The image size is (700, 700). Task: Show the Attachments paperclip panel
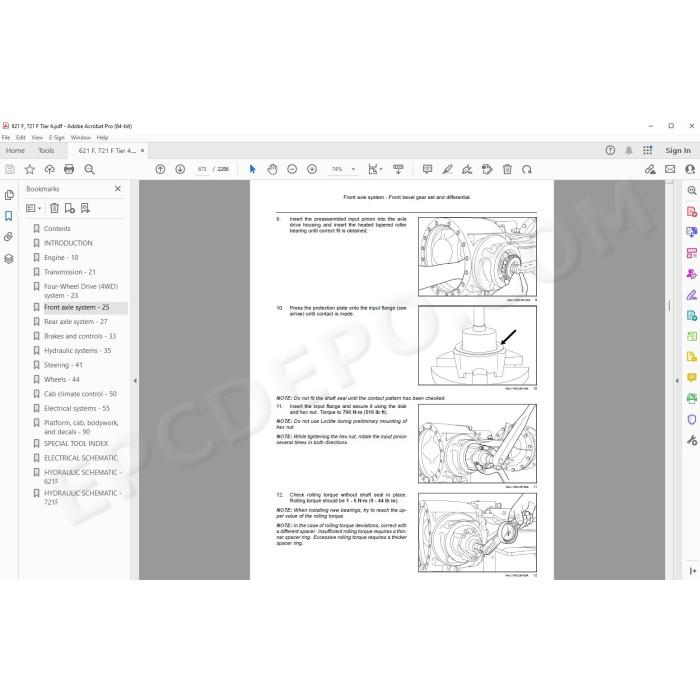9,237
